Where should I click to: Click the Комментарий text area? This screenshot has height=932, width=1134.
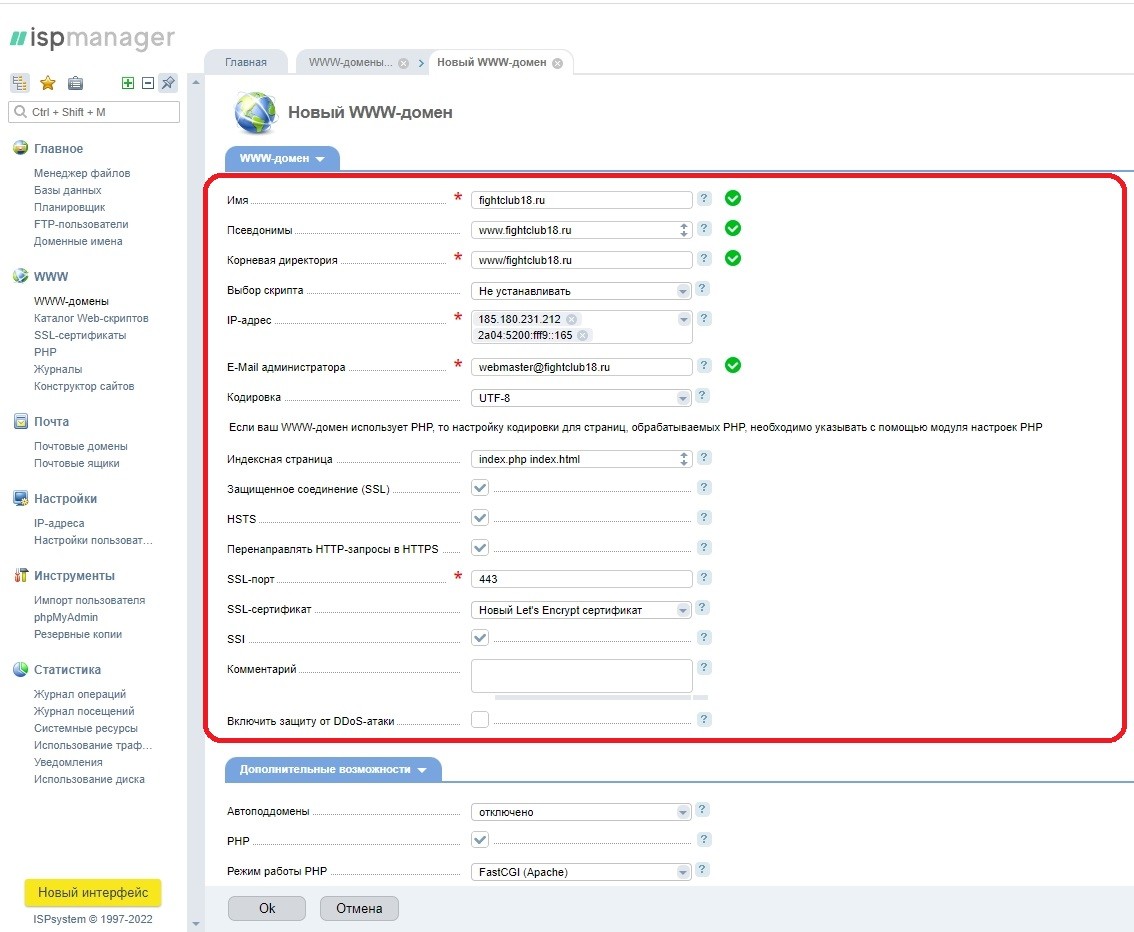point(581,675)
